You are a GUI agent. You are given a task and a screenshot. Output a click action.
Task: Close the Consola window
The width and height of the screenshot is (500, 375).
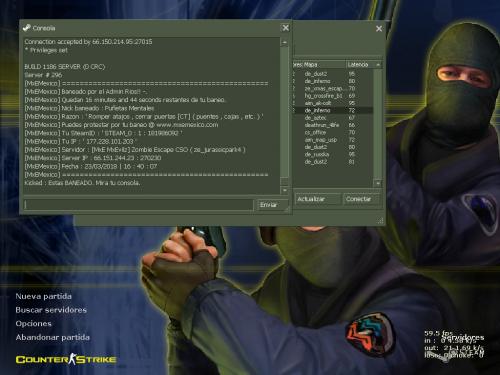click(x=286, y=28)
